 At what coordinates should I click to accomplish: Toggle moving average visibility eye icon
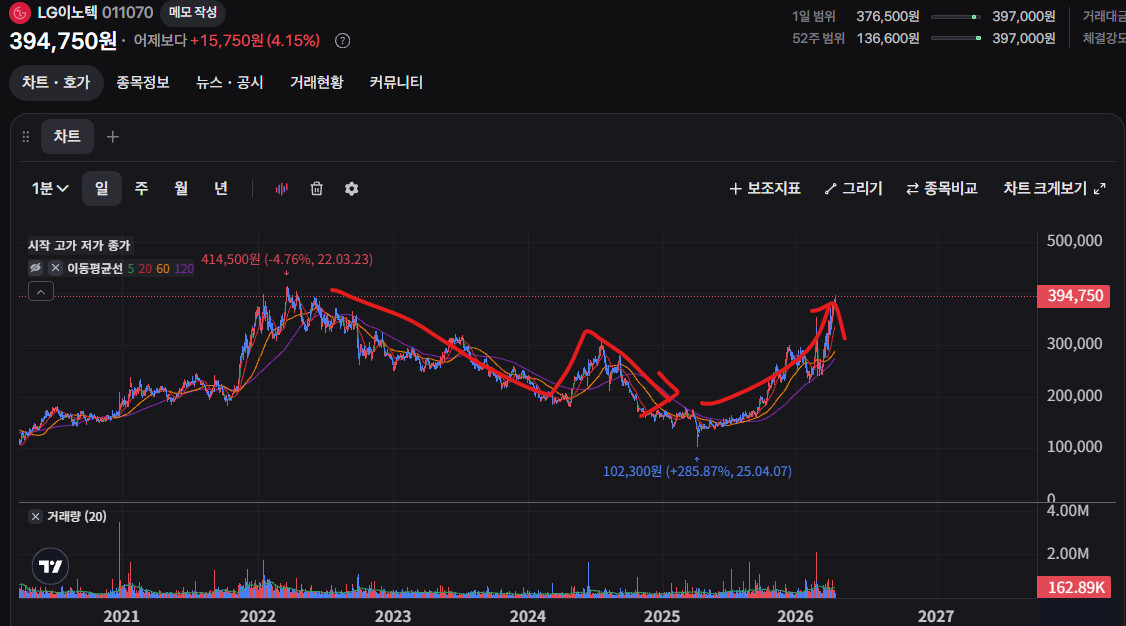point(35,268)
